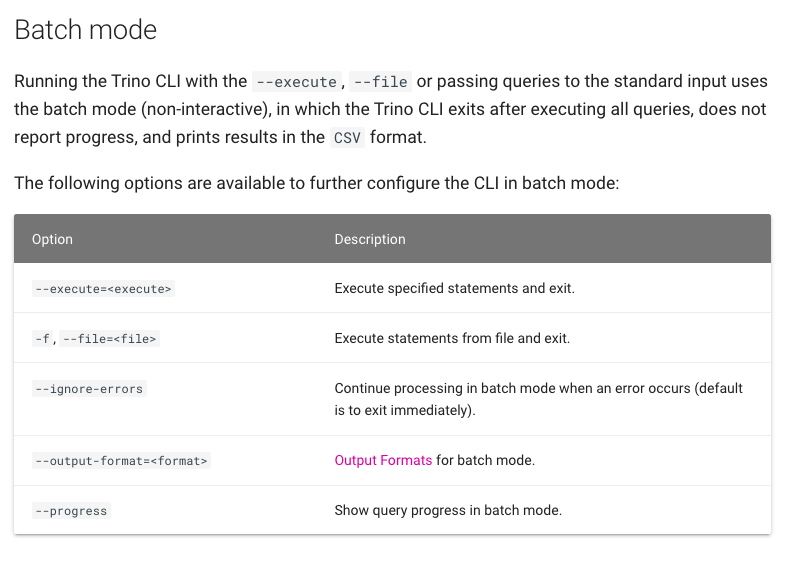This screenshot has width=792, height=574.
Task: Click the --execute code in intro paragraph
Action: (x=297, y=82)
